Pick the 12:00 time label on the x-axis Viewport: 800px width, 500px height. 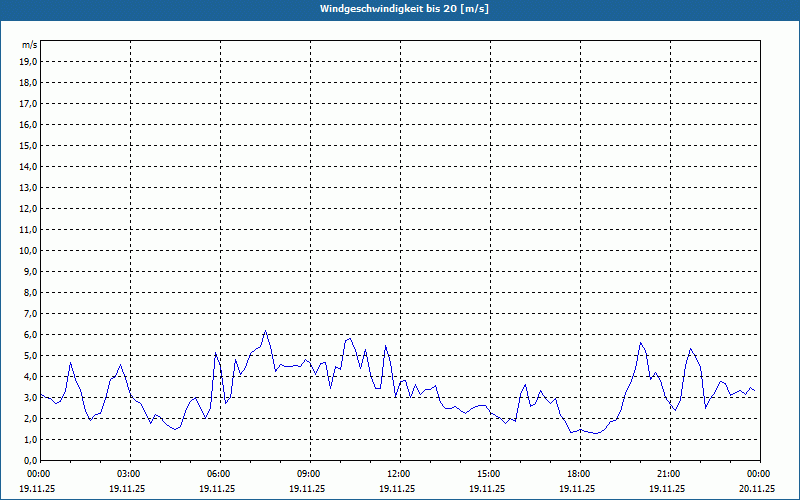click(399, 473)
